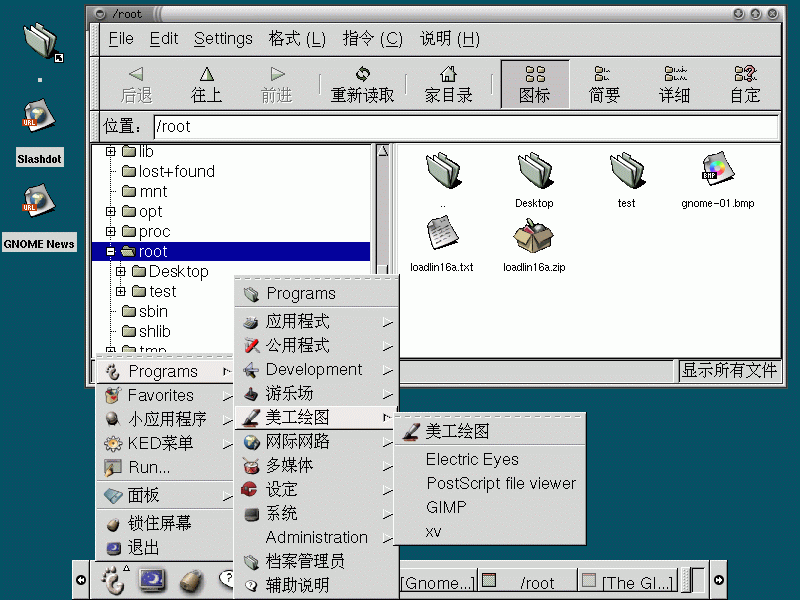The height and width of the screenshot is (600, 800).
Task: Open the GNOME News desktop URL icon
Action: pos(38,201)
